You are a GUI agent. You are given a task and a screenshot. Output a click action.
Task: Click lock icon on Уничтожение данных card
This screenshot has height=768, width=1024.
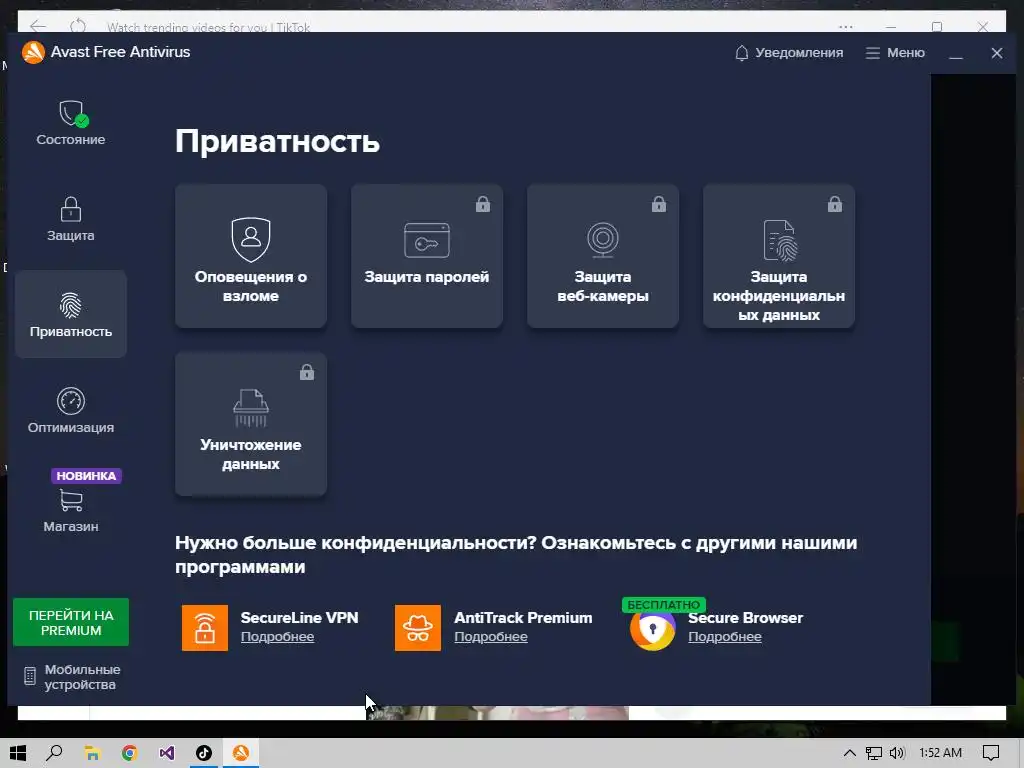307,372
